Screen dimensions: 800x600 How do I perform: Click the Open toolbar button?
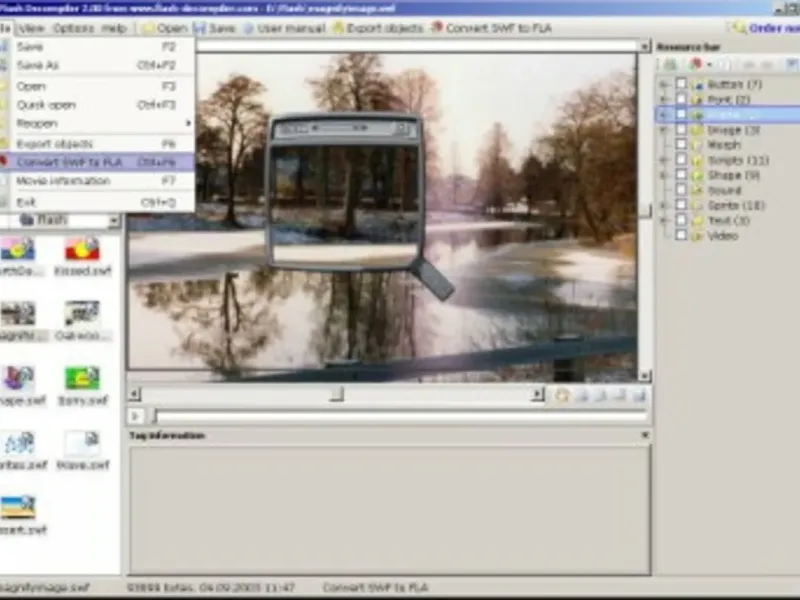(165, 28)
